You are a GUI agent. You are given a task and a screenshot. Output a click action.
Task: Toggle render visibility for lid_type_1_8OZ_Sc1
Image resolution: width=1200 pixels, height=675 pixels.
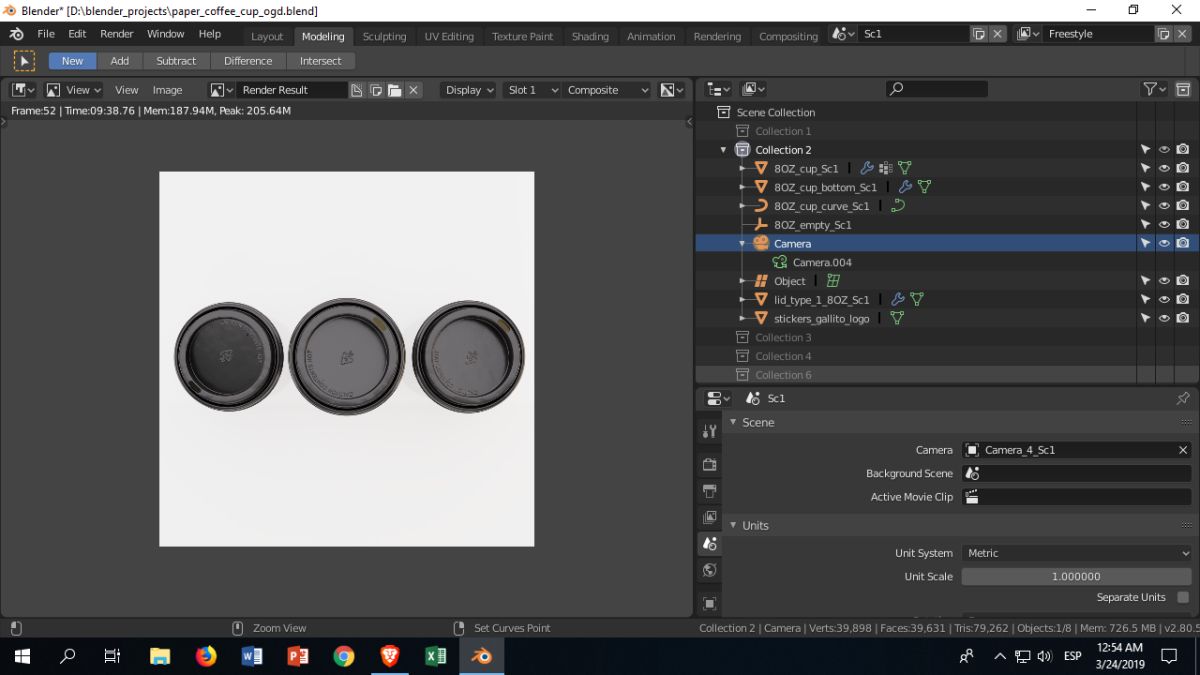pyautogui.click(x=1183, y=300)
